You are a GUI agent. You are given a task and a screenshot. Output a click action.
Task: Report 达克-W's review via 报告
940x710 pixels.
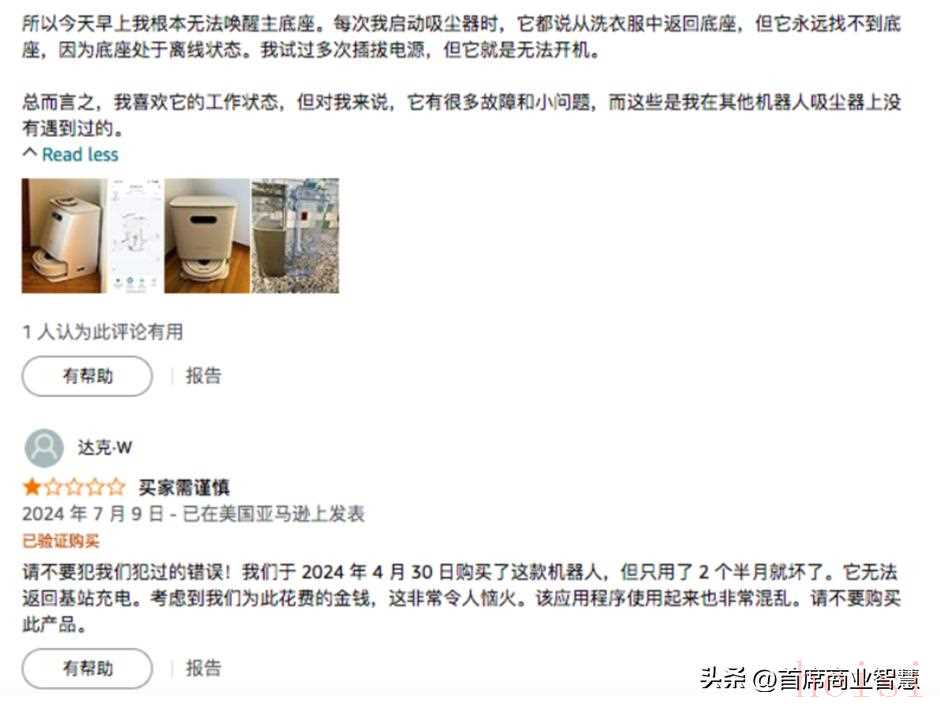coord(203,668)
